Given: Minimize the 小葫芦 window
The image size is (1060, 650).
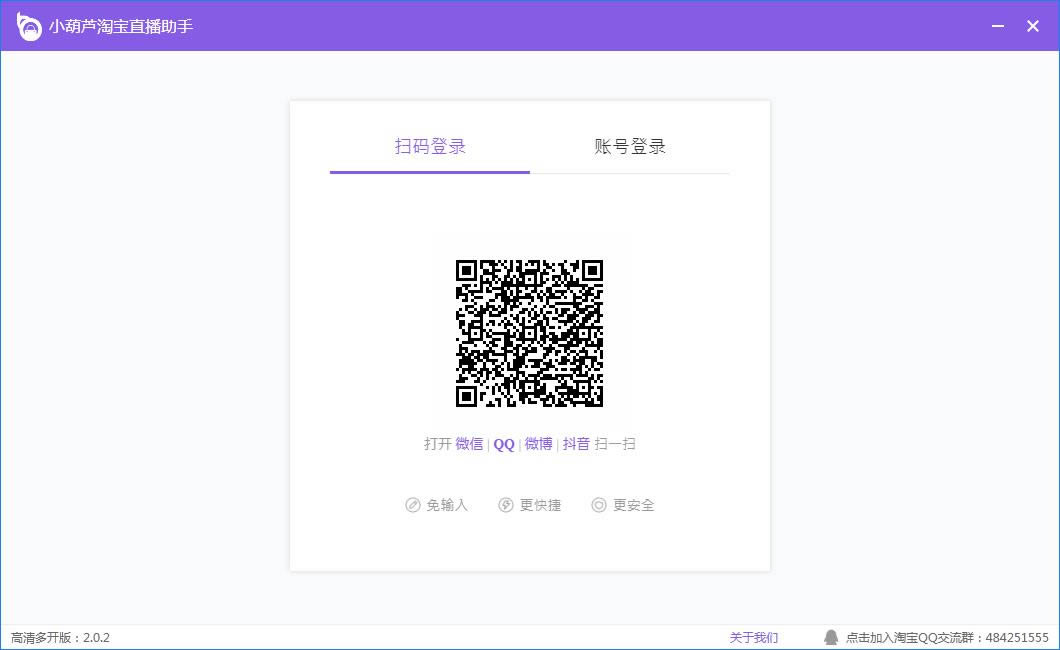Looking at the screenshot, I should [998, 26].
